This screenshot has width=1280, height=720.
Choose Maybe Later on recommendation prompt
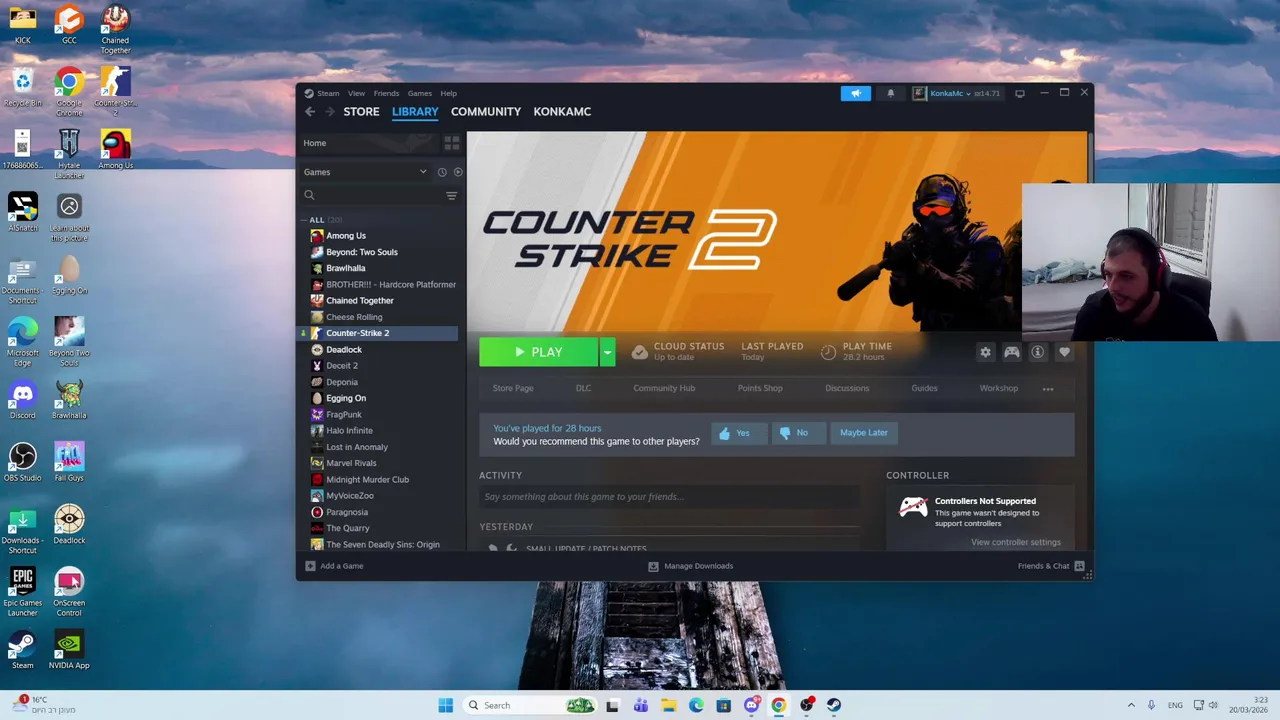point(863,433)
